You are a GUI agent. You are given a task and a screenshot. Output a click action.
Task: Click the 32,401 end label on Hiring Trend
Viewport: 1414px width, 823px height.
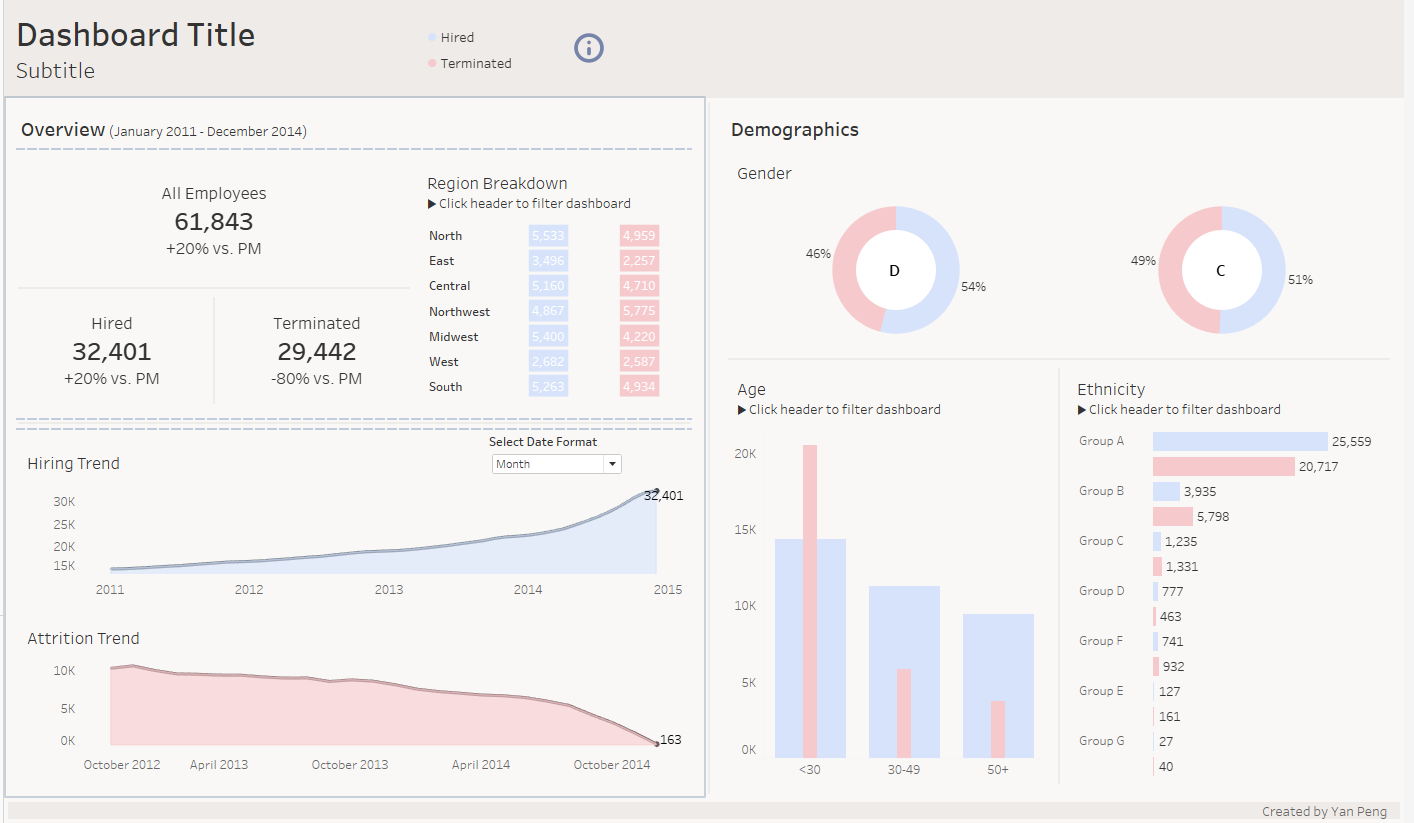(664, 495)
